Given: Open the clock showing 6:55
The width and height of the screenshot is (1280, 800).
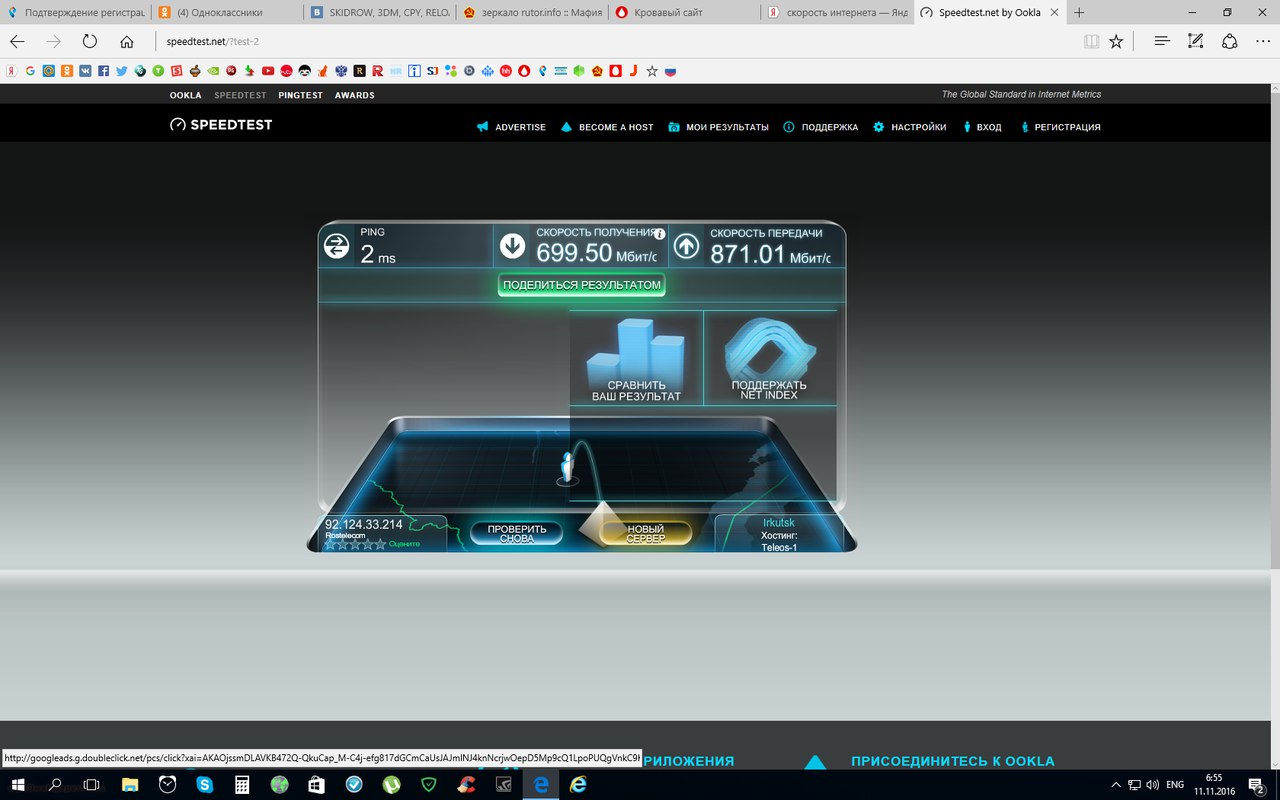Looking at the screenshot, I should pos(1214,785).
